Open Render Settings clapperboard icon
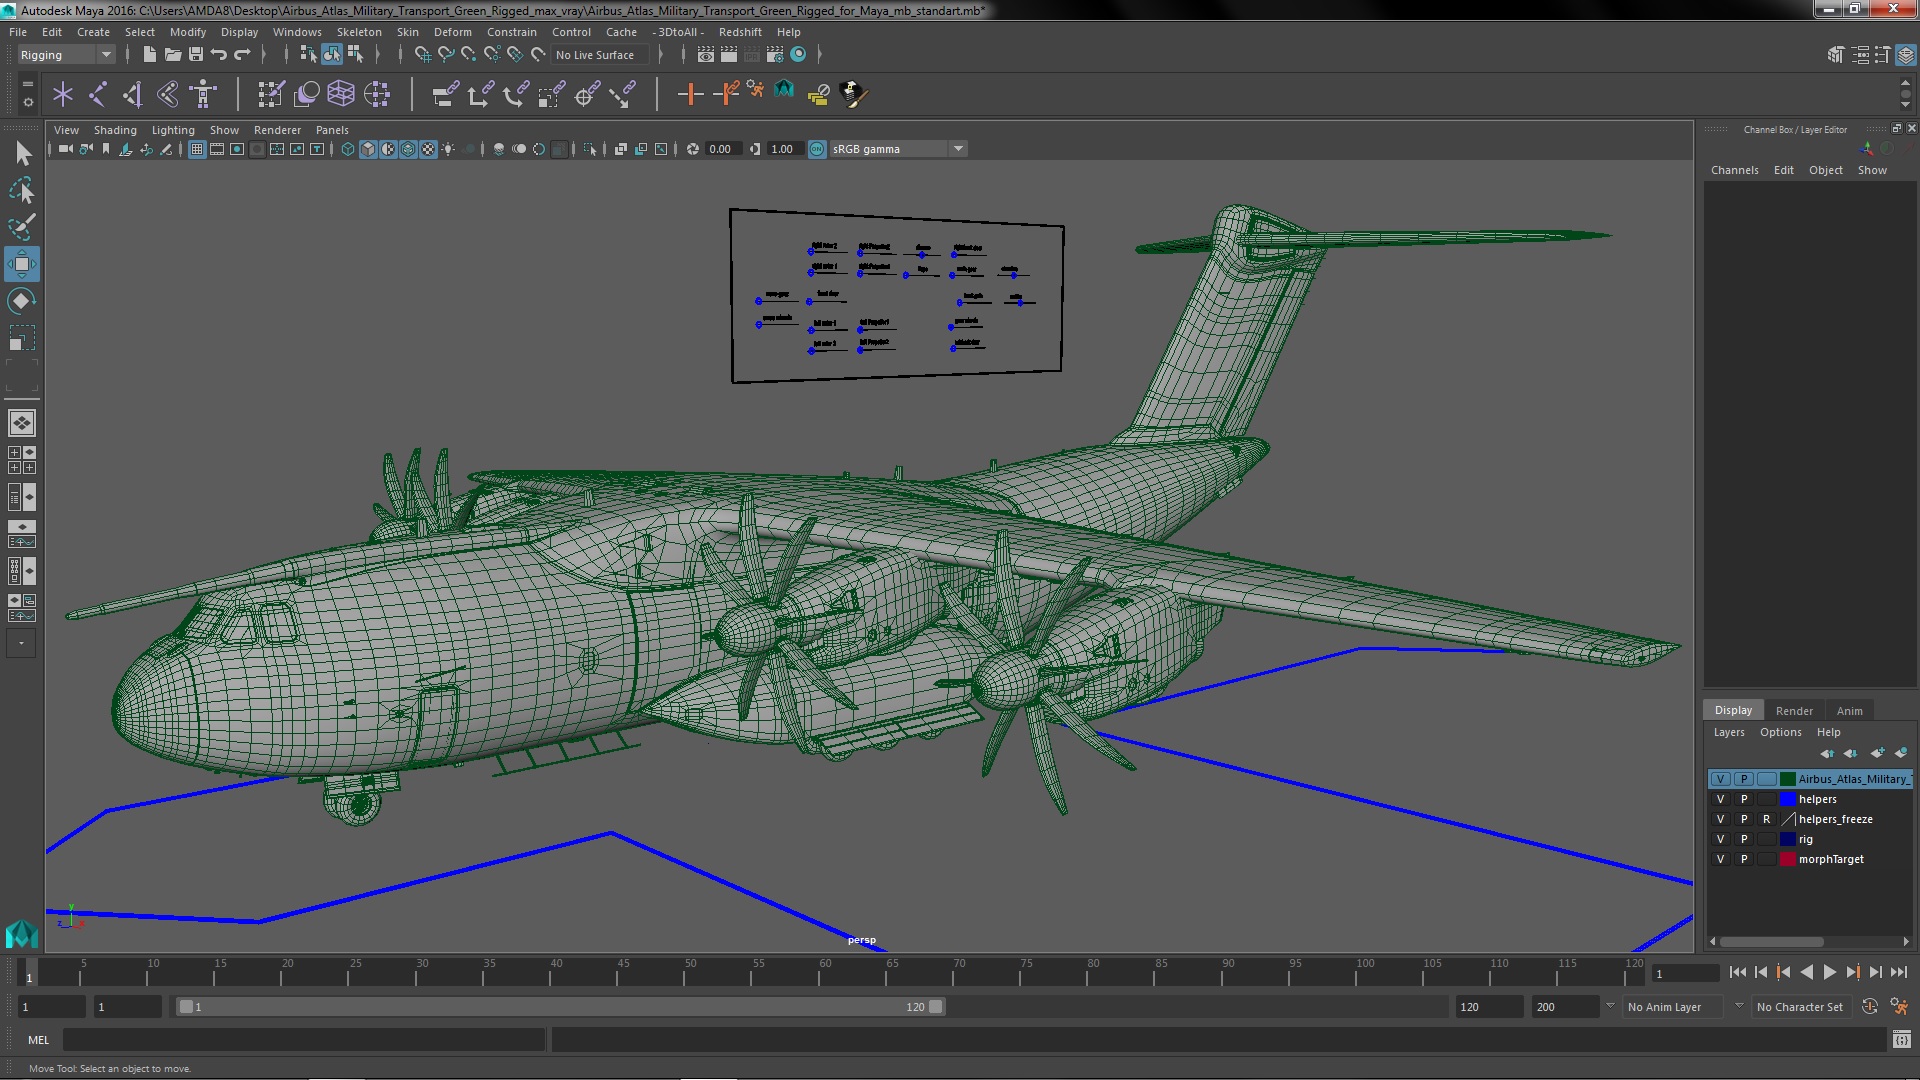1920x1080 pixels. (x=775, y=54)
